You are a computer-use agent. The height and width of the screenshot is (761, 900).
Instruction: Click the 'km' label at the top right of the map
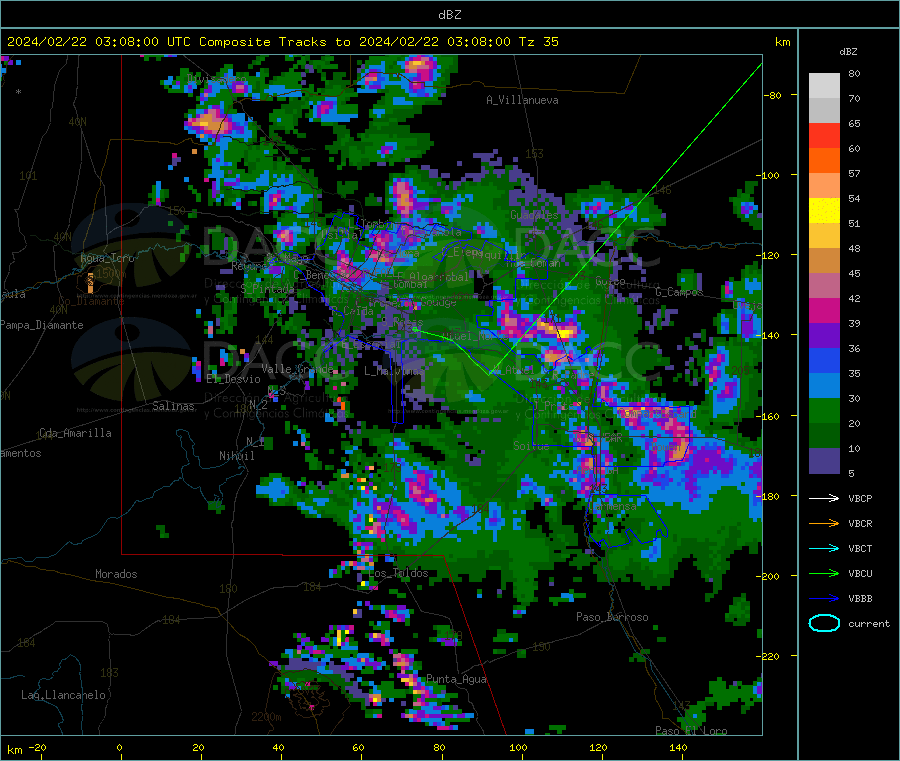pyautogui.click(x=782, y=42)
